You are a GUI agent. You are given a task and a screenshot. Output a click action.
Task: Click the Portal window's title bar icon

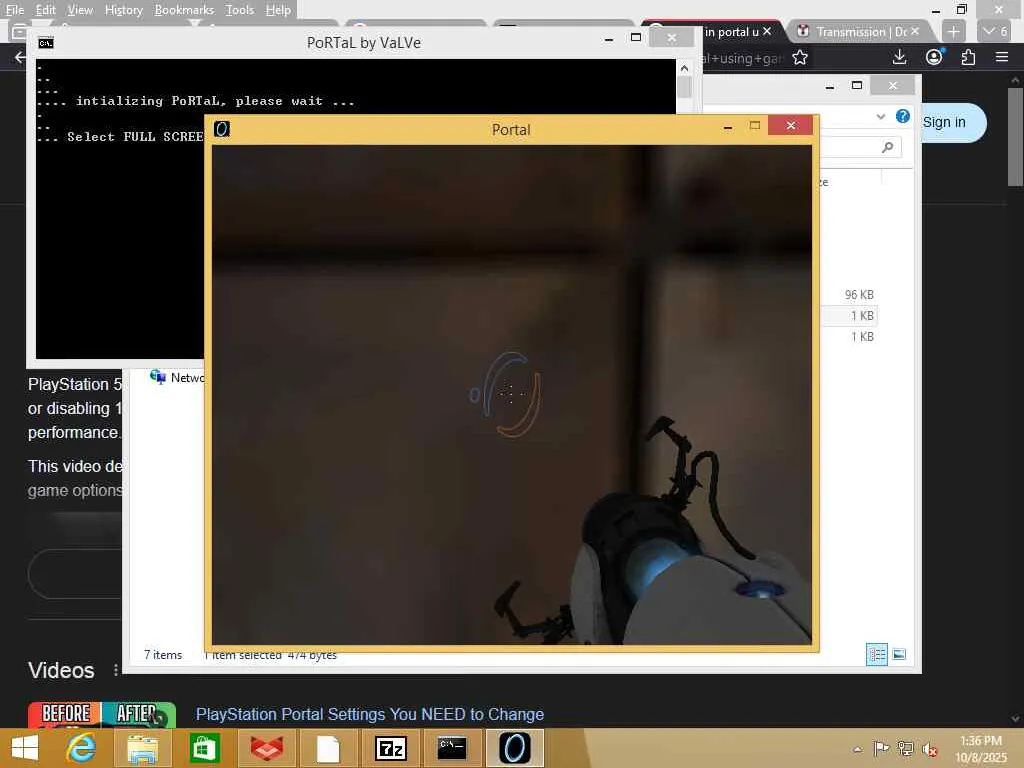[x=222, y=129]
